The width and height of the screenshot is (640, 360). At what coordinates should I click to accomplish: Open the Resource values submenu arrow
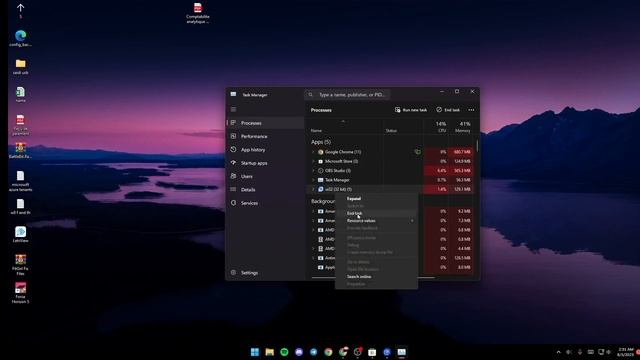coord(412,221)
